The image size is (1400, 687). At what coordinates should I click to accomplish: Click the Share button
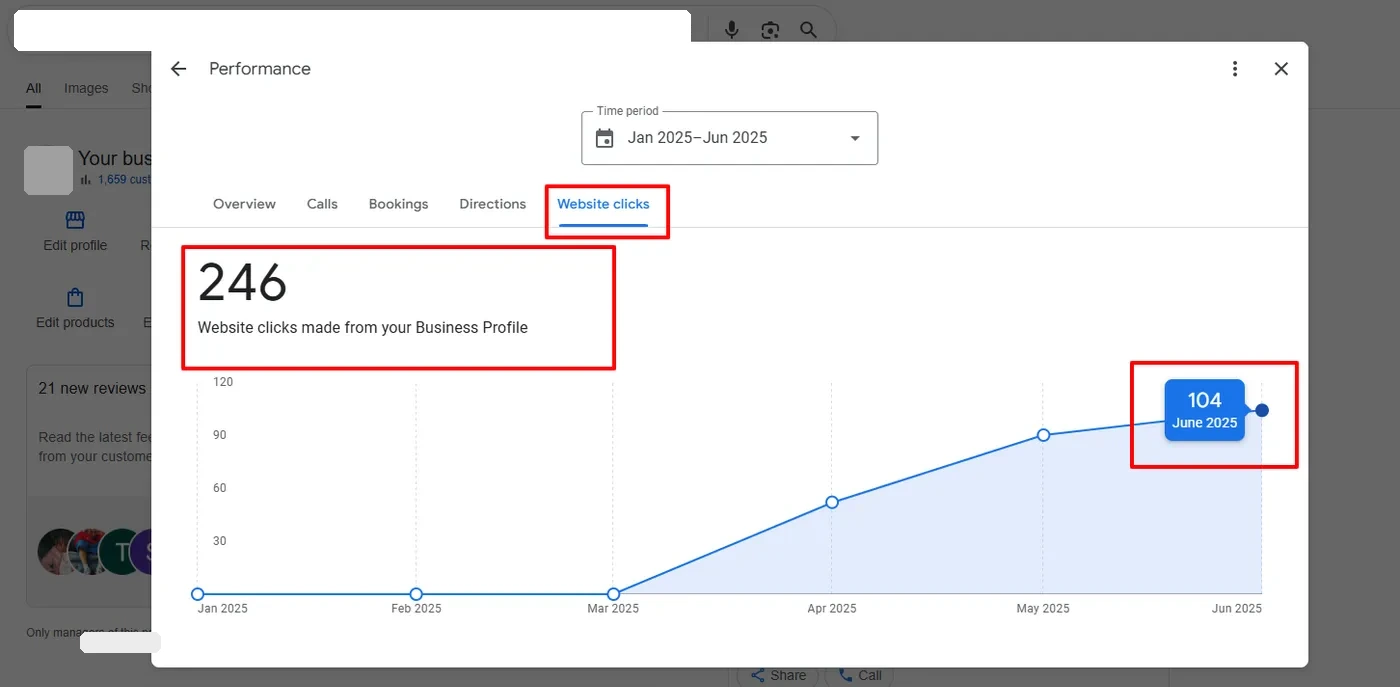tap(778, 675)
